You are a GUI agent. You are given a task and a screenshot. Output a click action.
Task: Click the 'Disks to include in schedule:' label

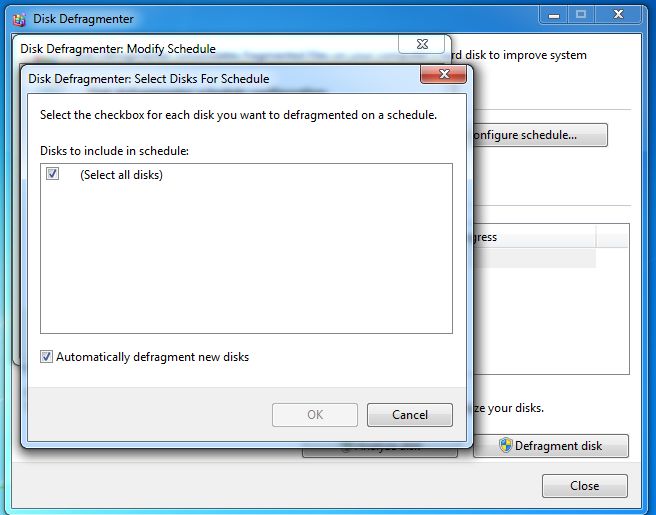pos(114,151)
